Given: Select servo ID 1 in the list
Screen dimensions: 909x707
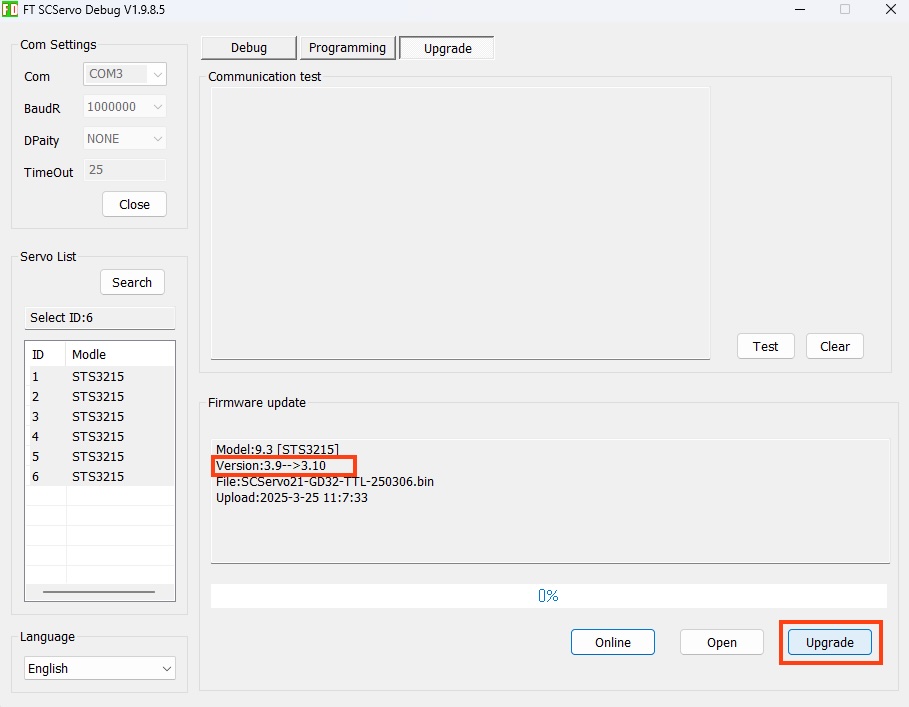Looking at the screenshot, I should (x=98, y=377).
